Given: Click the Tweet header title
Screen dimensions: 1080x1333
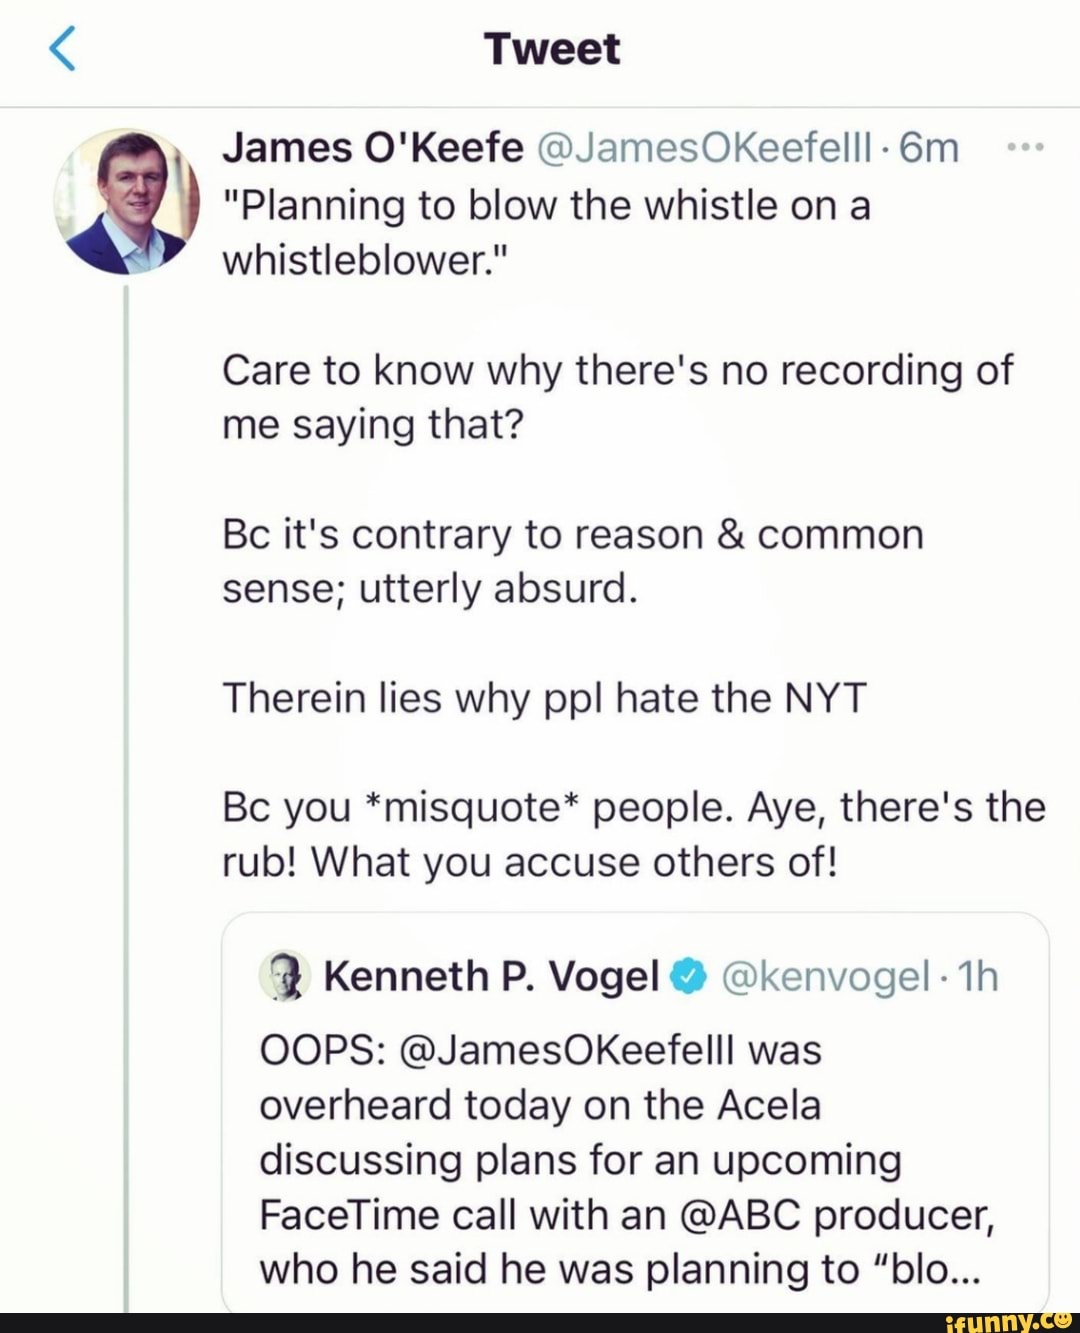Looking at the screenshot, I should tap(552, 49).
